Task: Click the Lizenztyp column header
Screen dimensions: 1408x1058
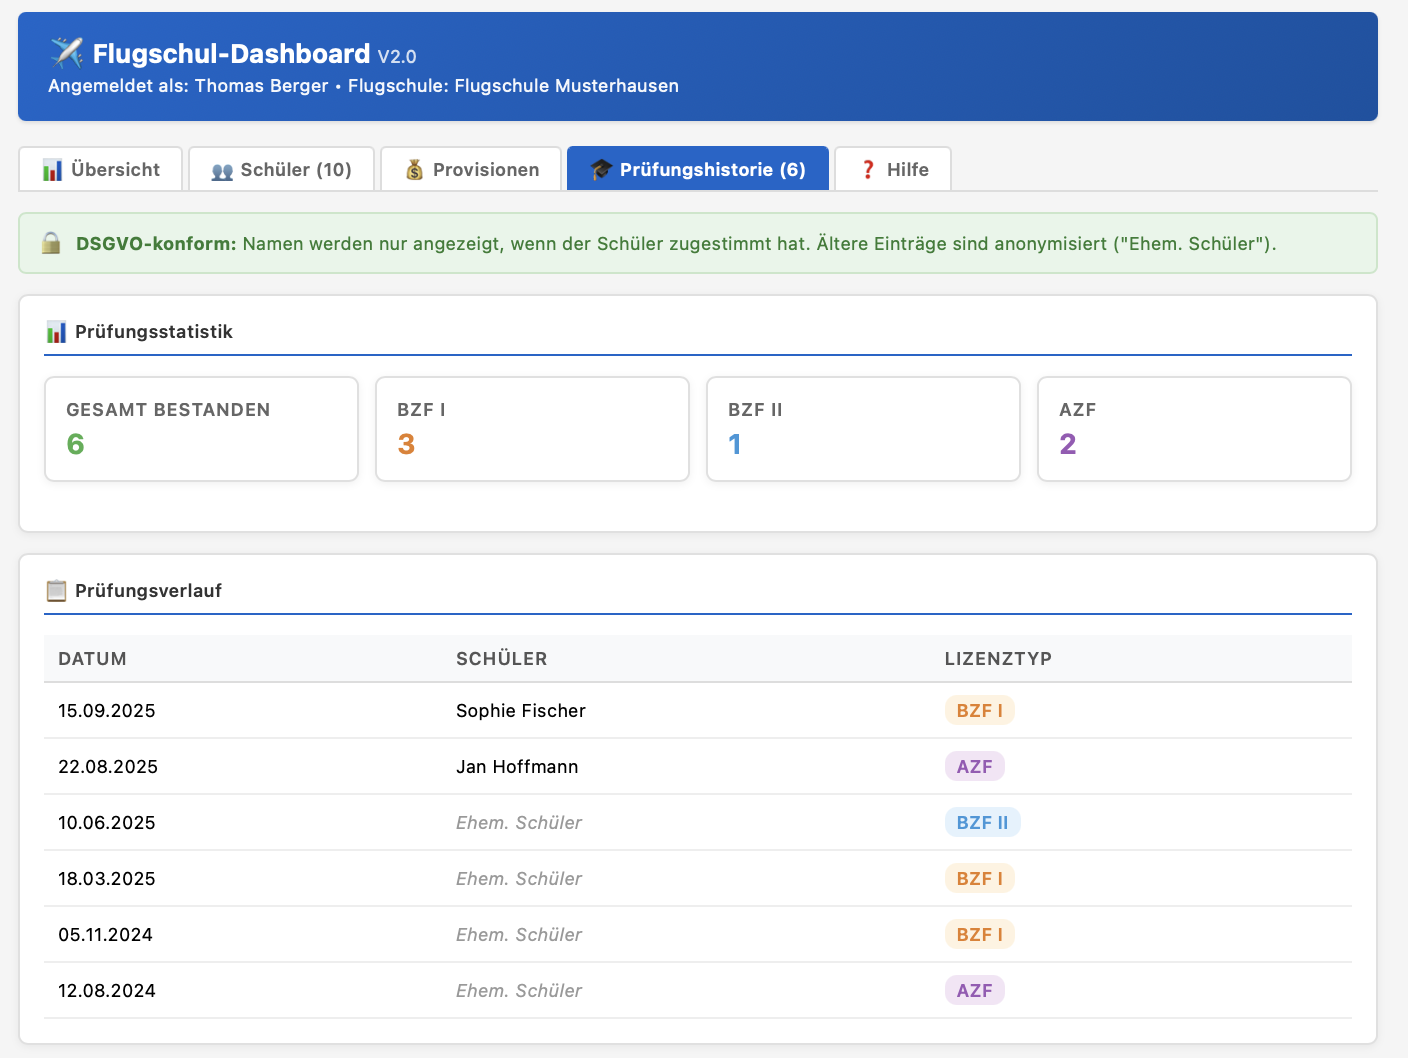Action: pos(998,659)
